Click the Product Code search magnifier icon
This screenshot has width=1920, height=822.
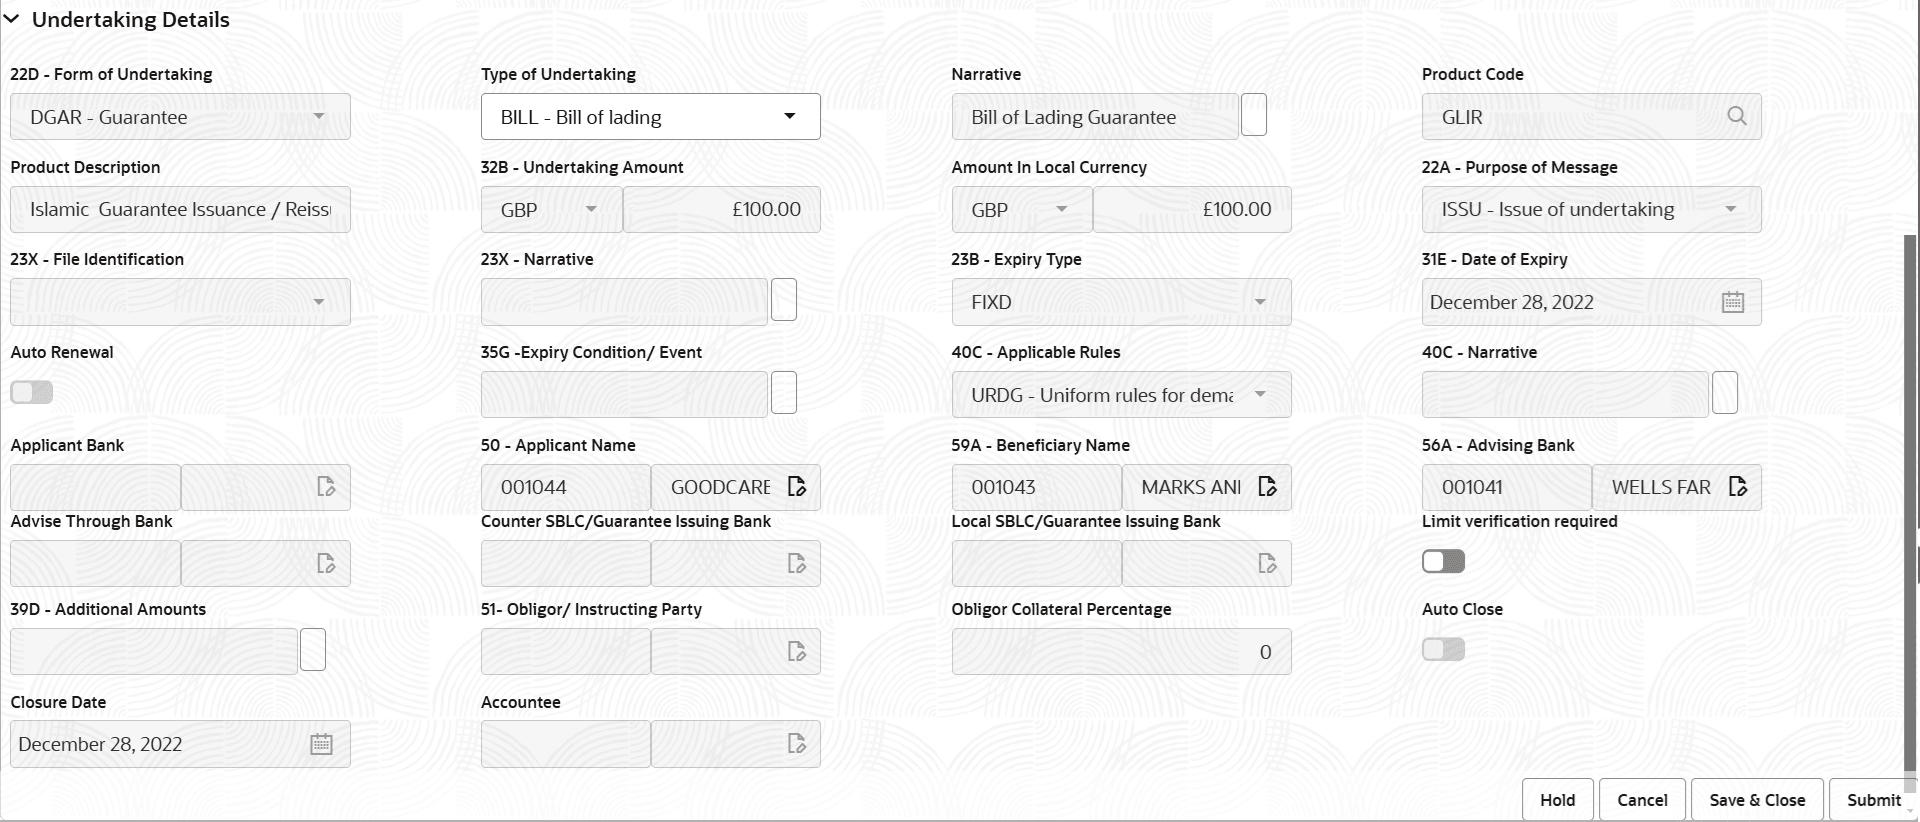1736,116
